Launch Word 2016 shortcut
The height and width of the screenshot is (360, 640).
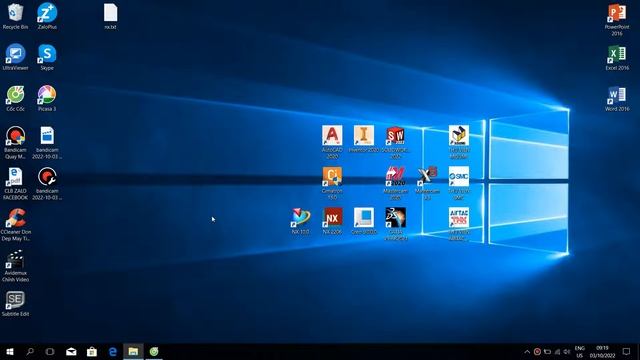coord(617,98)
